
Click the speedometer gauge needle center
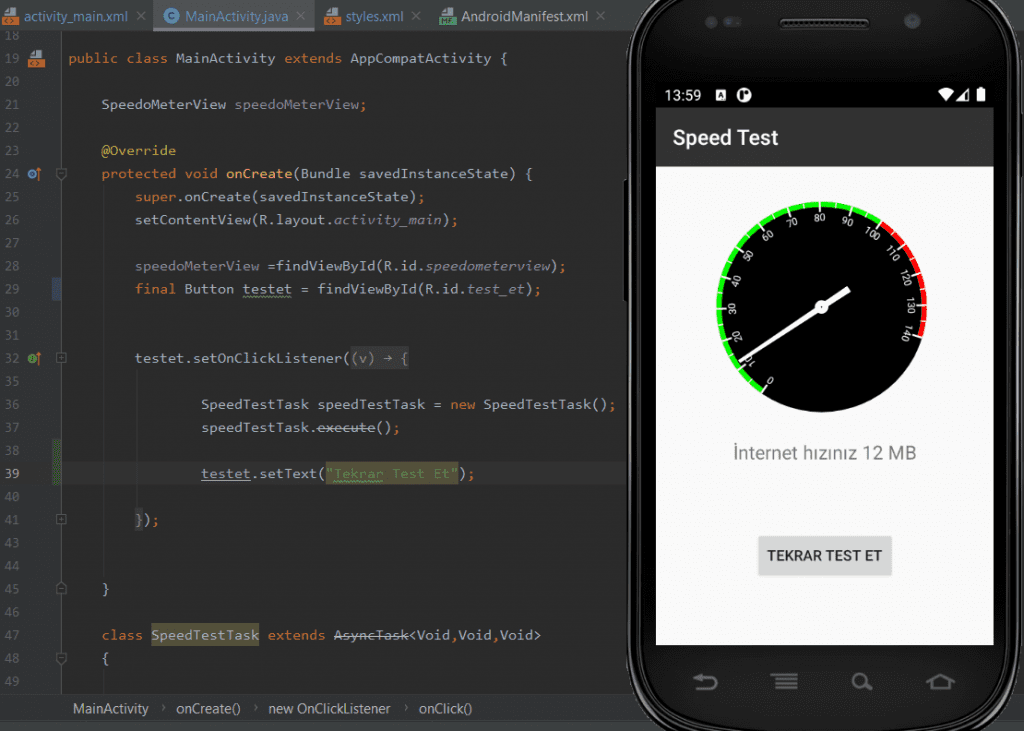(822, 307)
